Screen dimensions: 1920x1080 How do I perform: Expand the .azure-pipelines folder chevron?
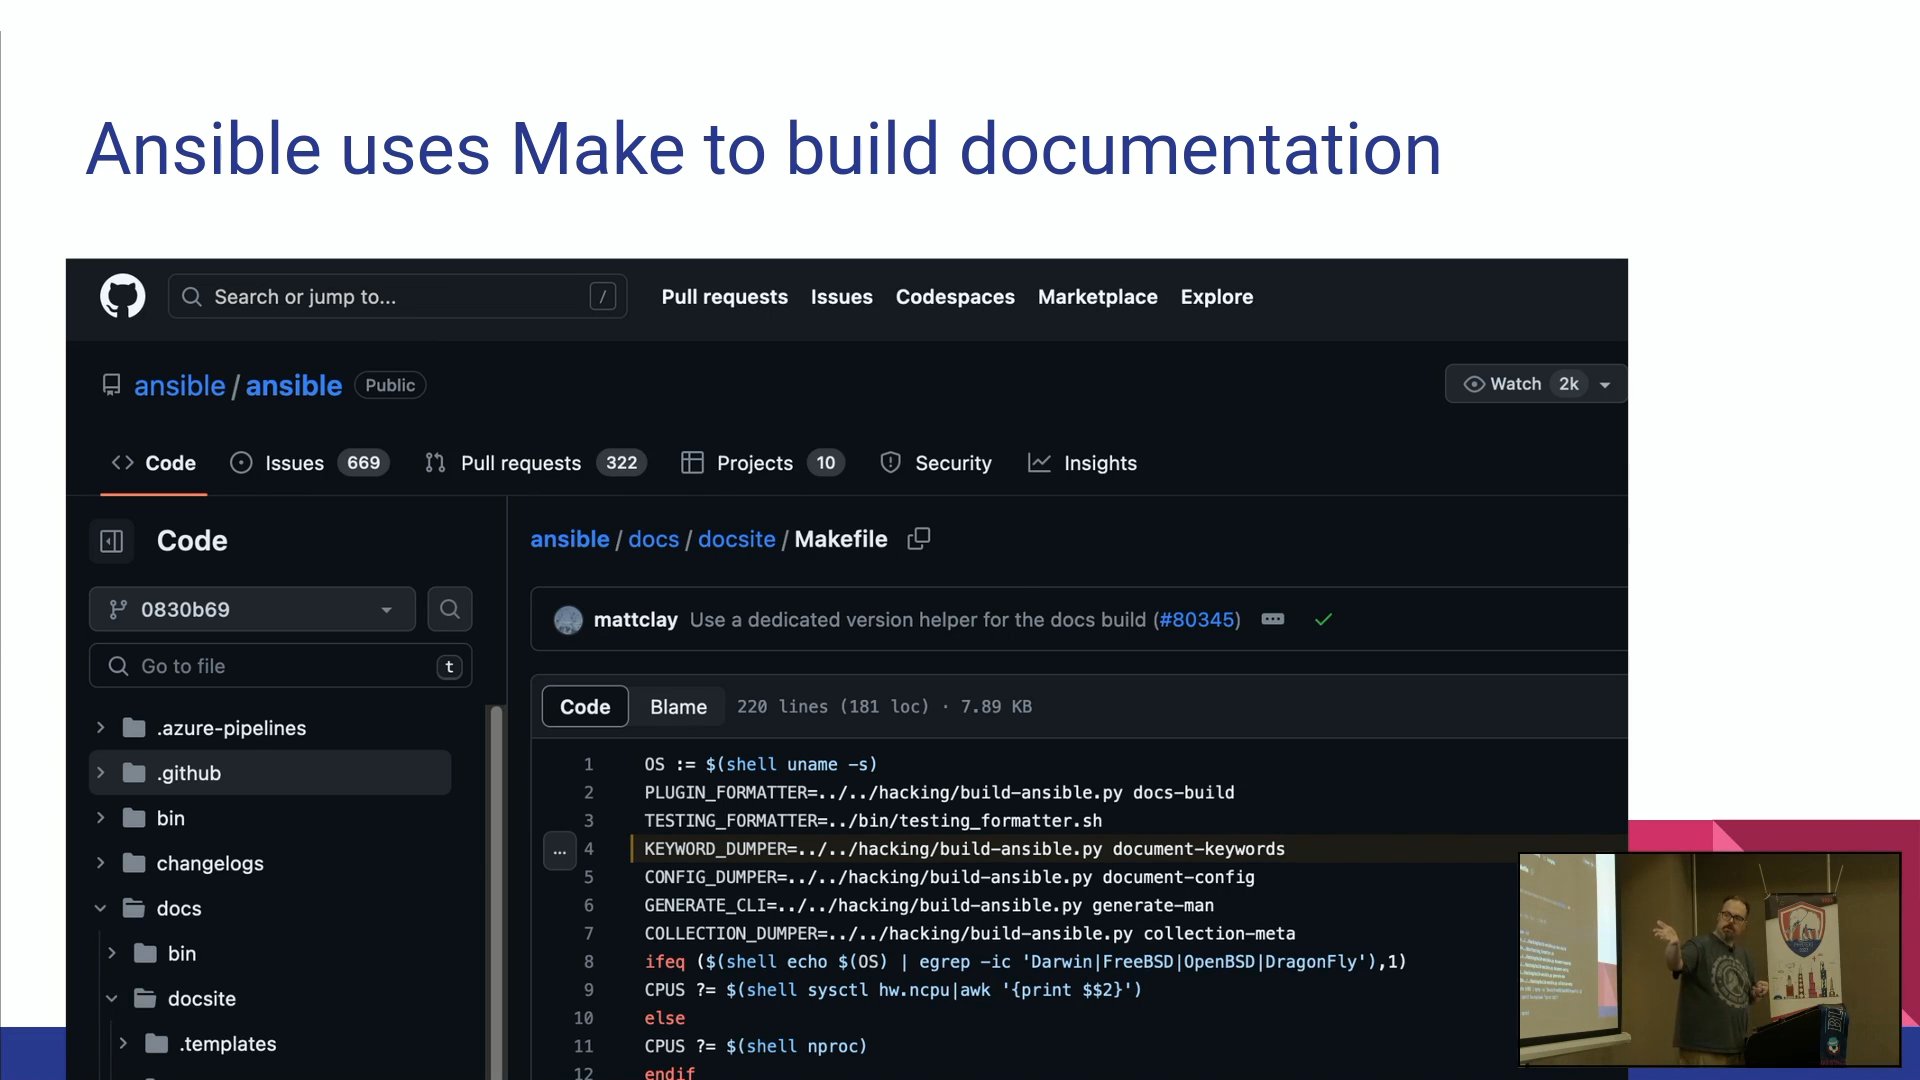coord(100,728)
